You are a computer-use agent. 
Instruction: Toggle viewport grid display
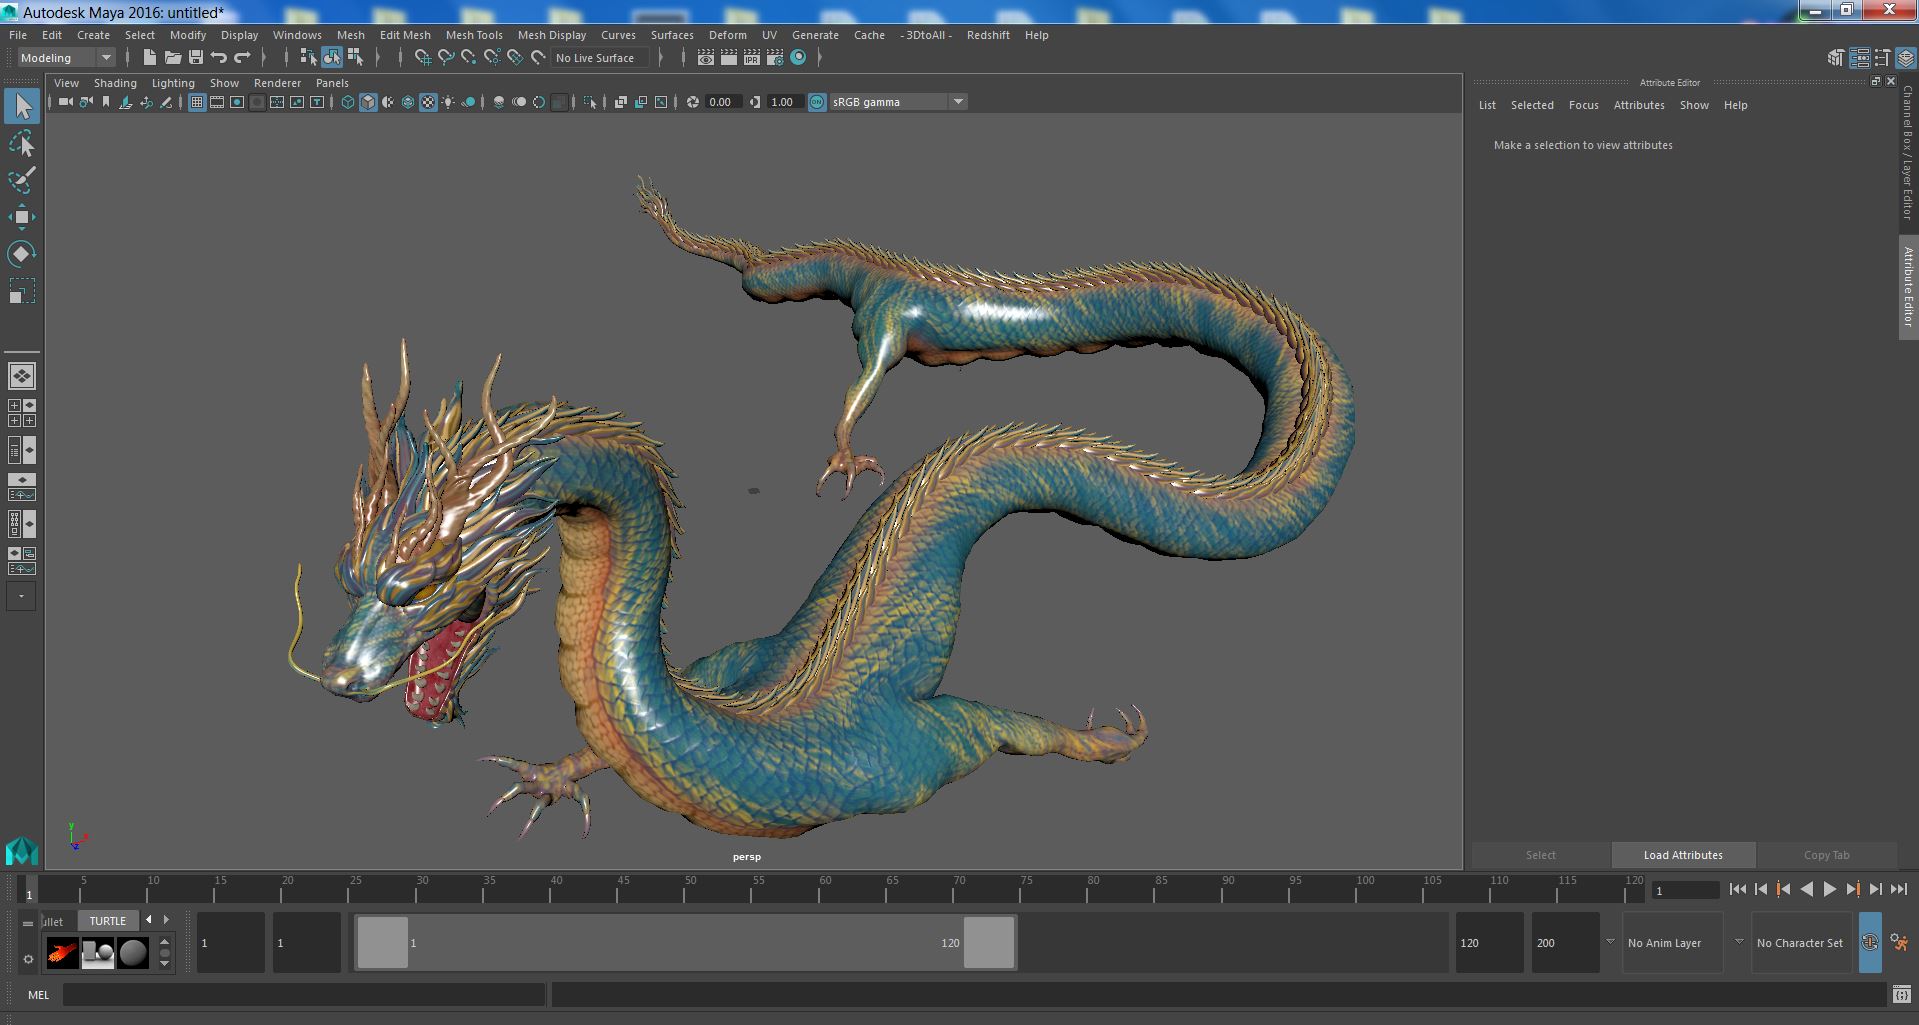coord(197,102)
